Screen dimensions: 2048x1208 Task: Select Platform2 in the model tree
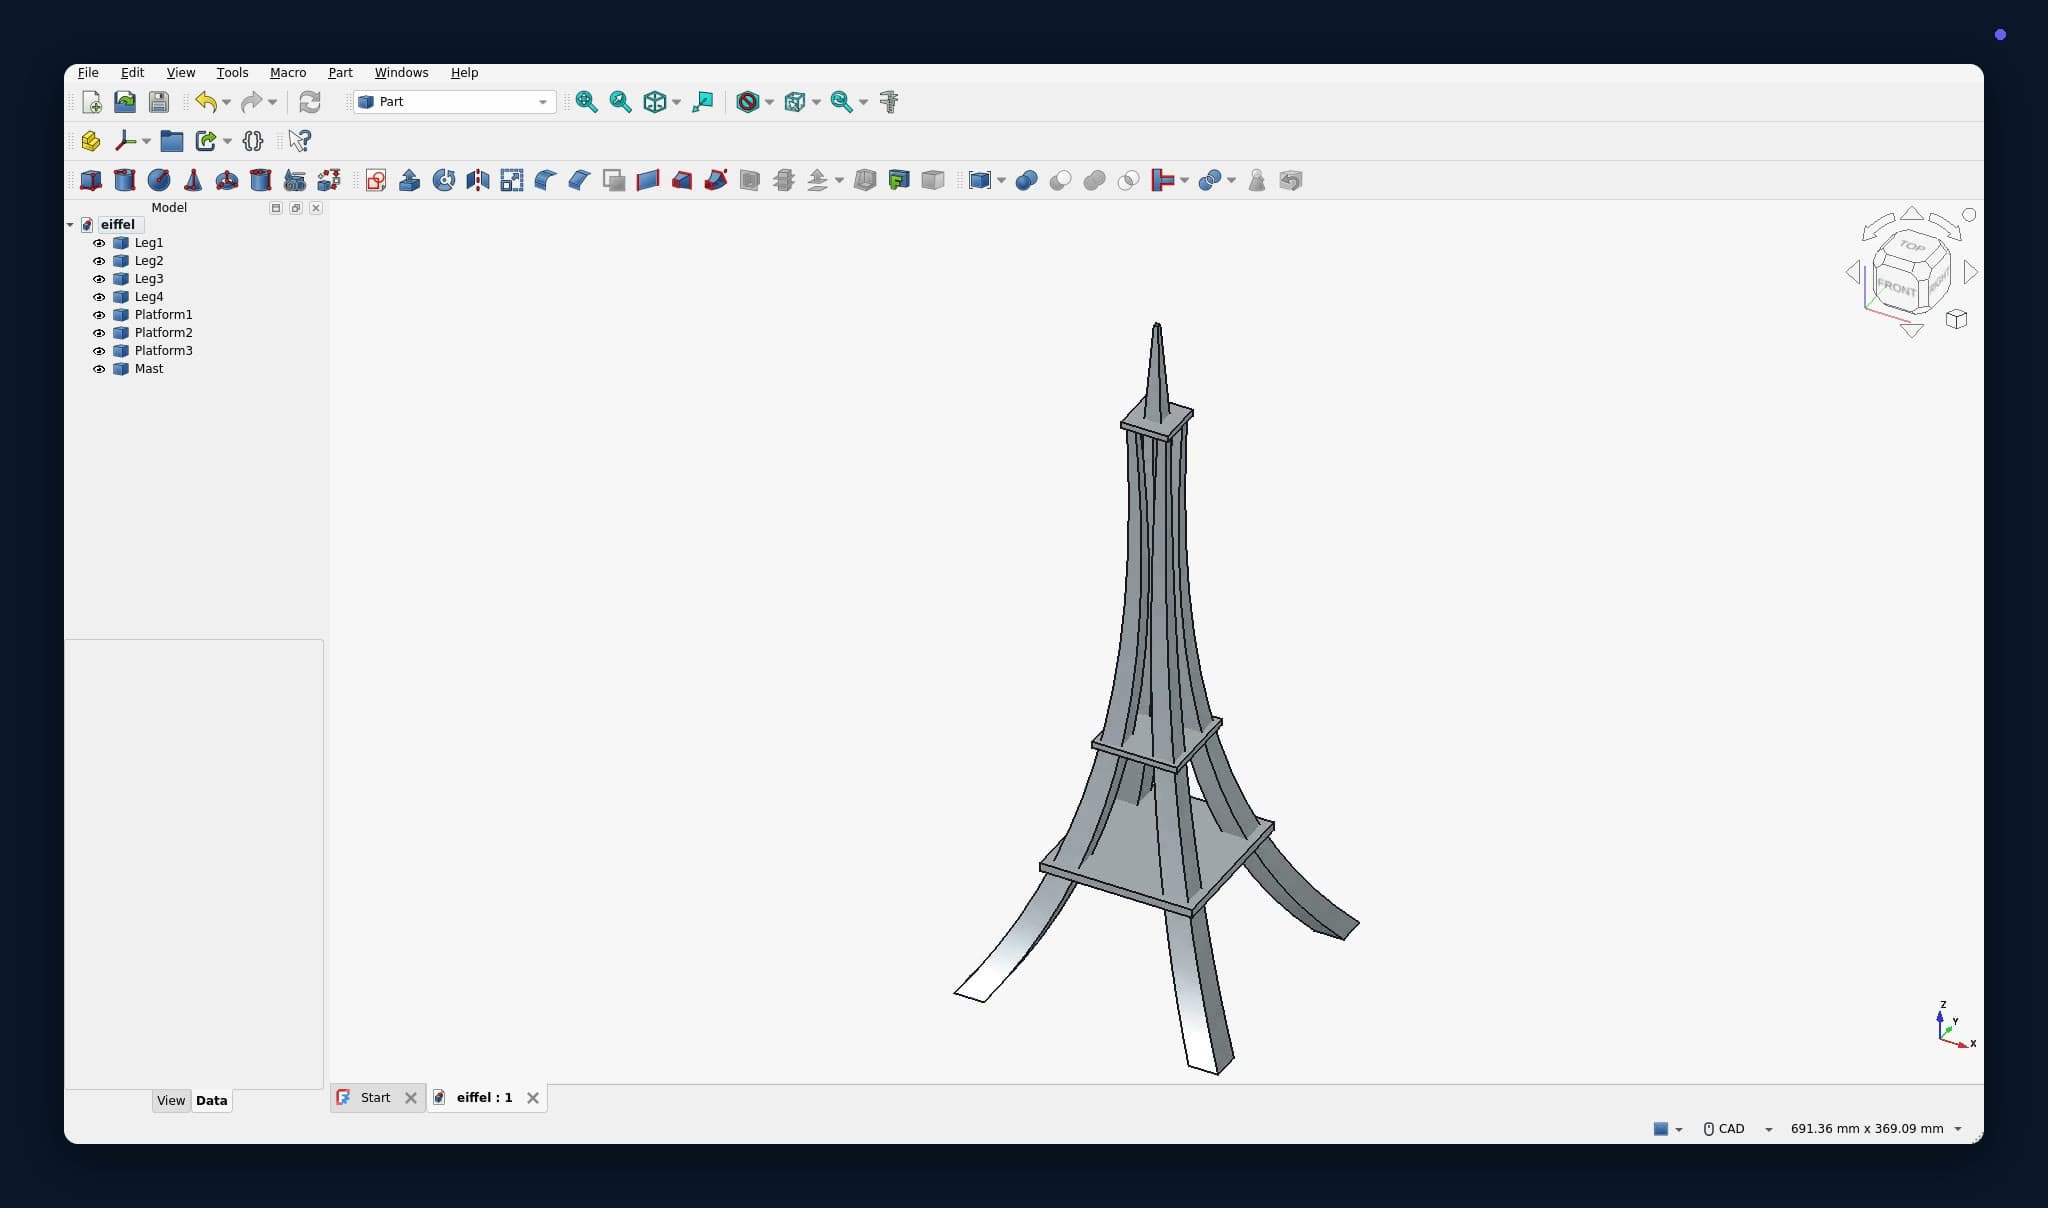click(x=164, y=333)
